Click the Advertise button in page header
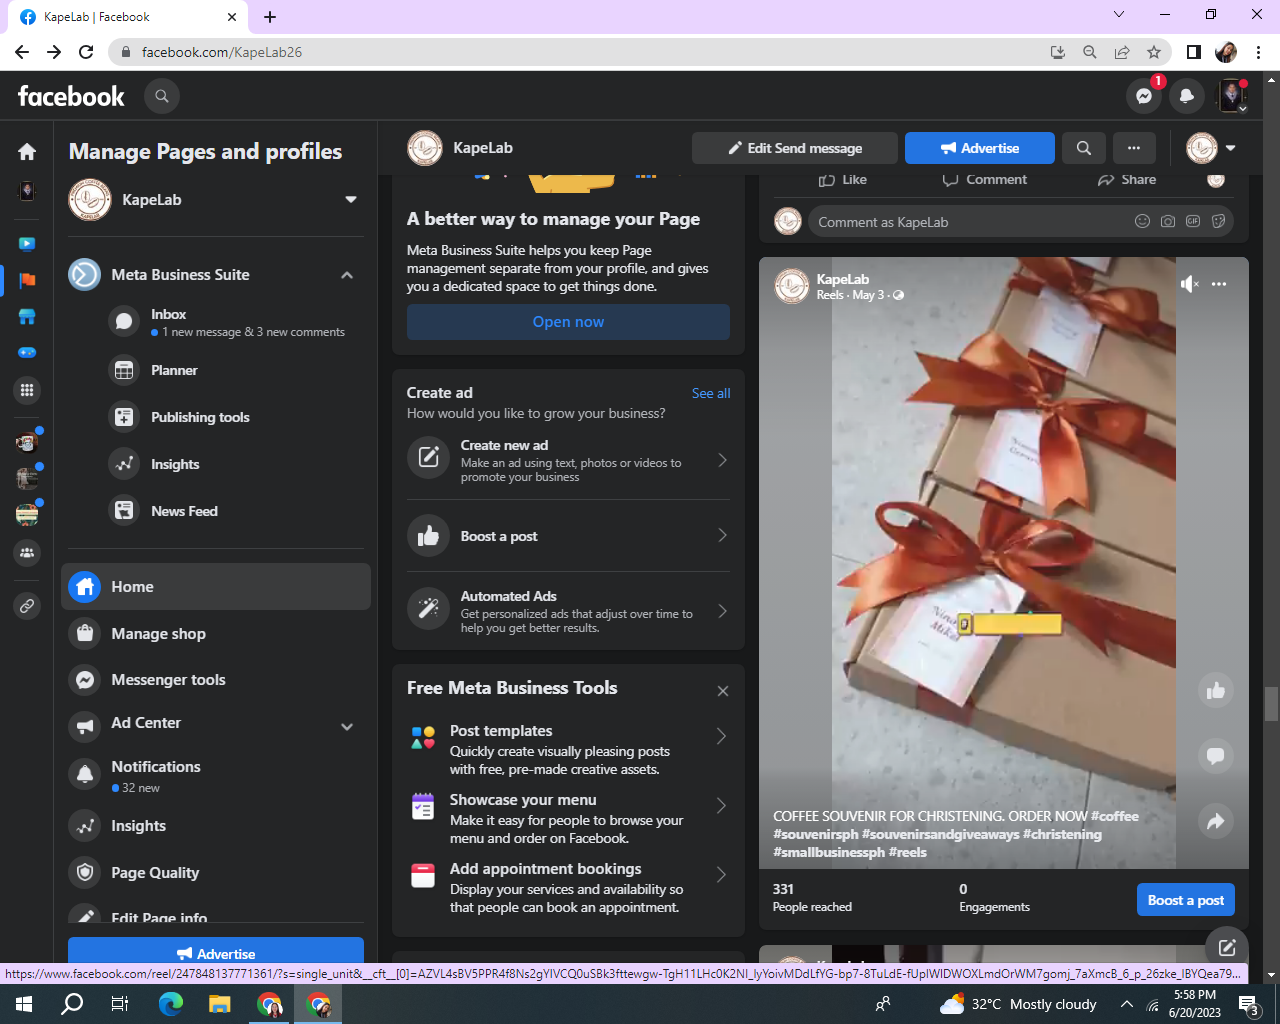The image size is (1280, 1024). (x=980, y=148)
